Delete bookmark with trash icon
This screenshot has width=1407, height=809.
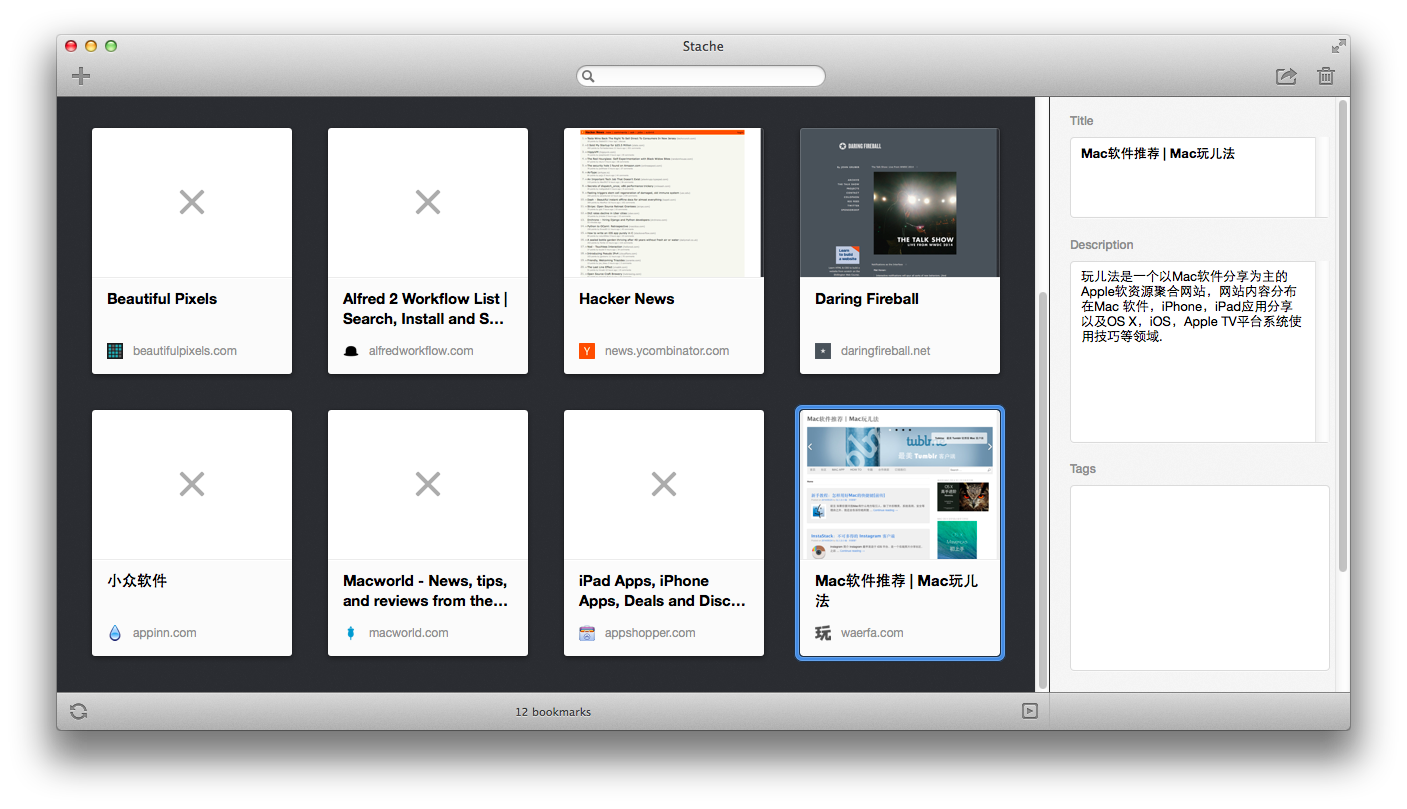click(x=1326, y=76)
